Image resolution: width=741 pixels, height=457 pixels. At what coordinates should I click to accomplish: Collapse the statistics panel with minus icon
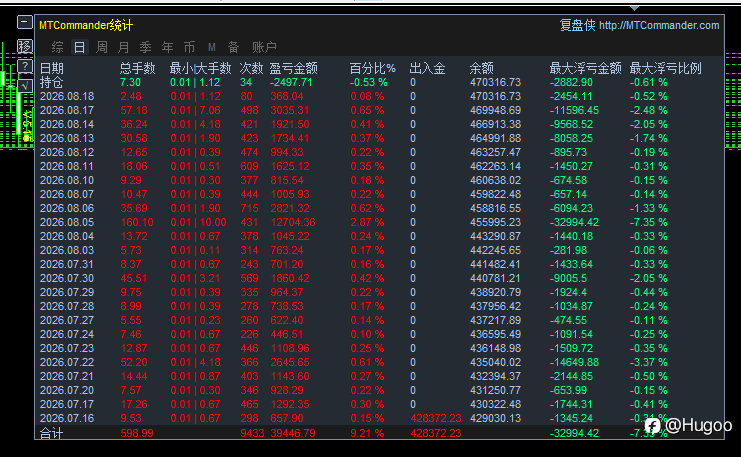click(x=25, y=22)
